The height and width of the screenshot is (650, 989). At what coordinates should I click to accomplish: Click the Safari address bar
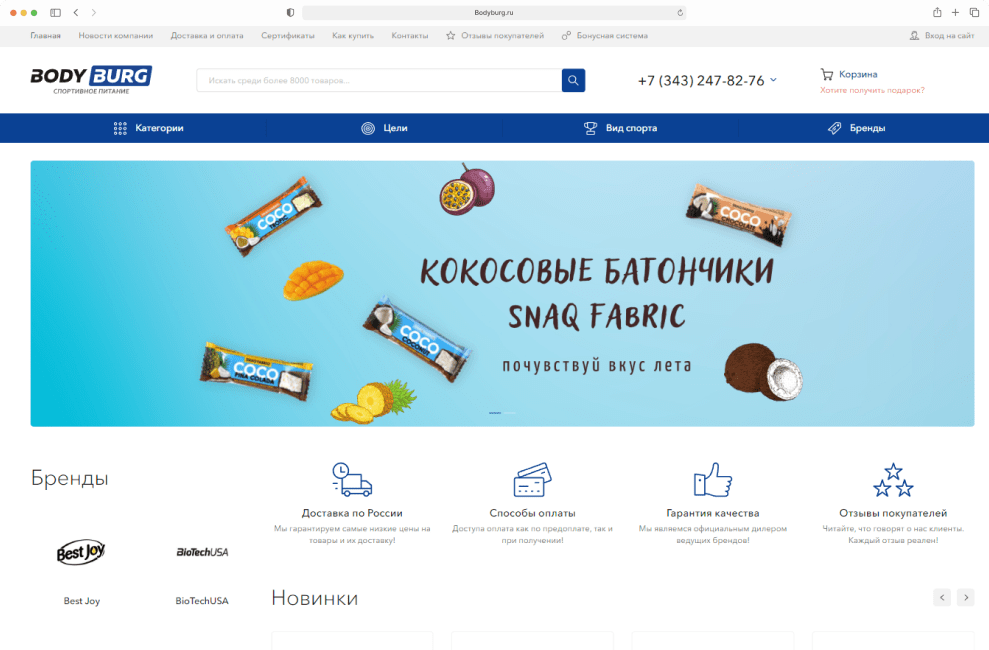pyautogui.click(x=494, y=13)
